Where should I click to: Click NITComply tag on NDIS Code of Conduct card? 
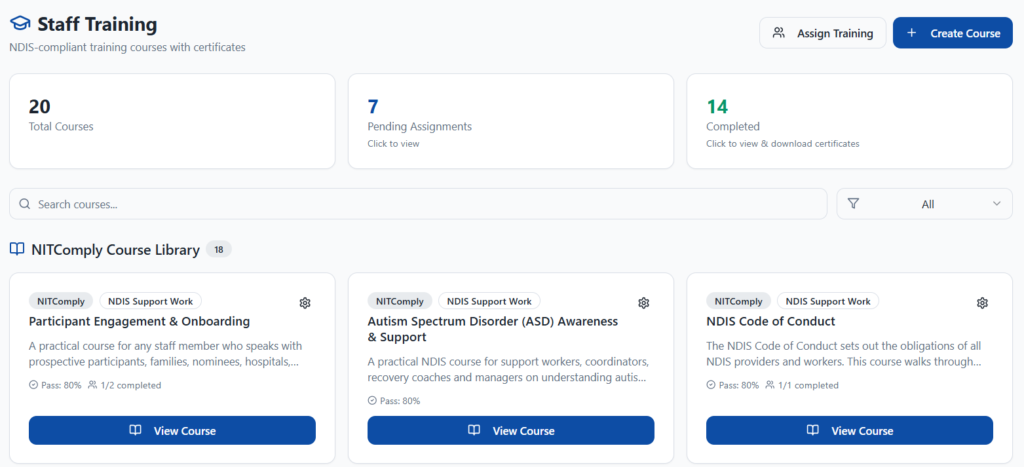pos(738,301)
